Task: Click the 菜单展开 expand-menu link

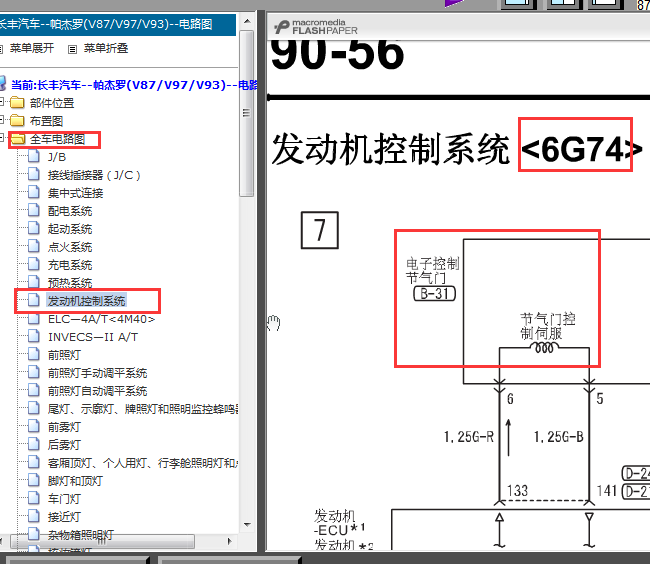Action: click(x=32, y=48)
